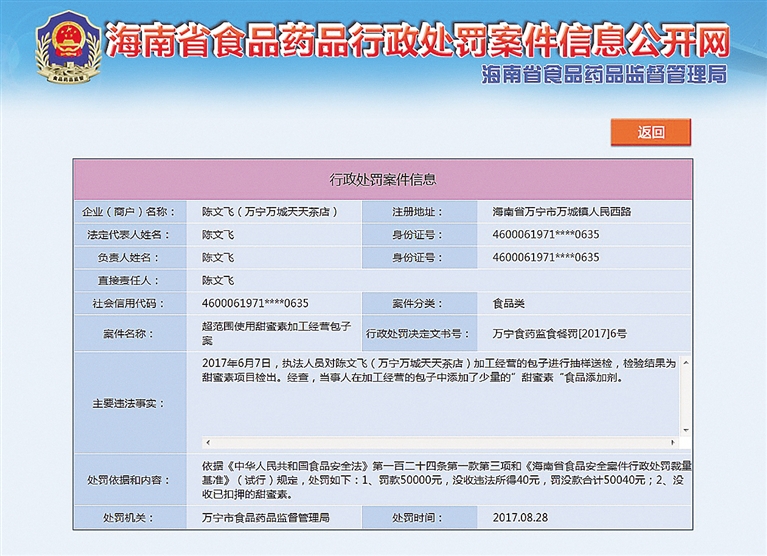The width and height of the screenshot is (767, 556).
Task: Click the 返回 button
Action: [650, 132]
